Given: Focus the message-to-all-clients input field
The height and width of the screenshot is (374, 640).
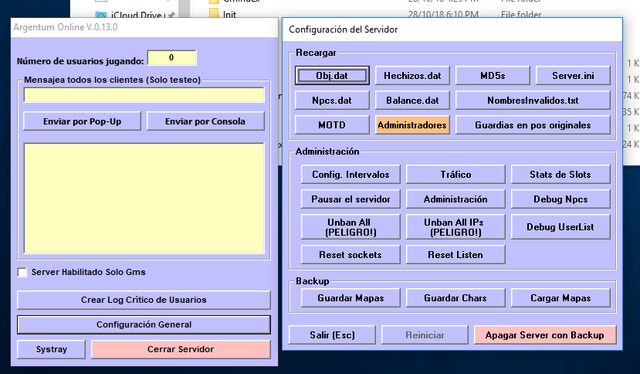Looking at the screenshot, I should coord(144,95).
